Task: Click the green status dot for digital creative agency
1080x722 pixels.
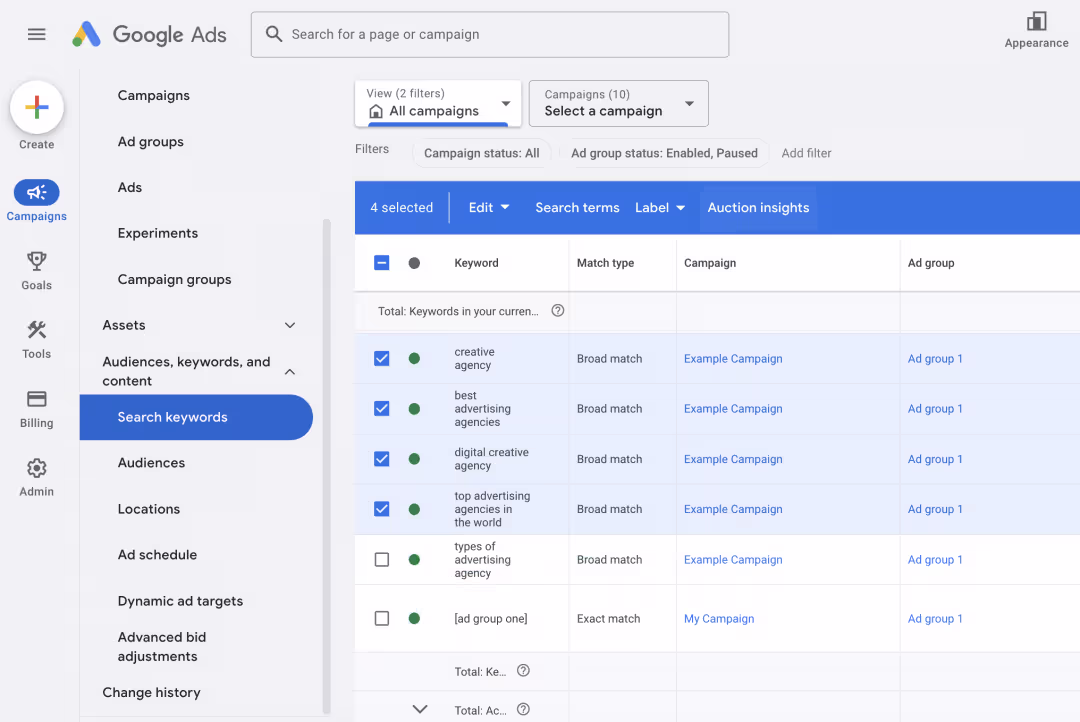Action: coord(414,459)
